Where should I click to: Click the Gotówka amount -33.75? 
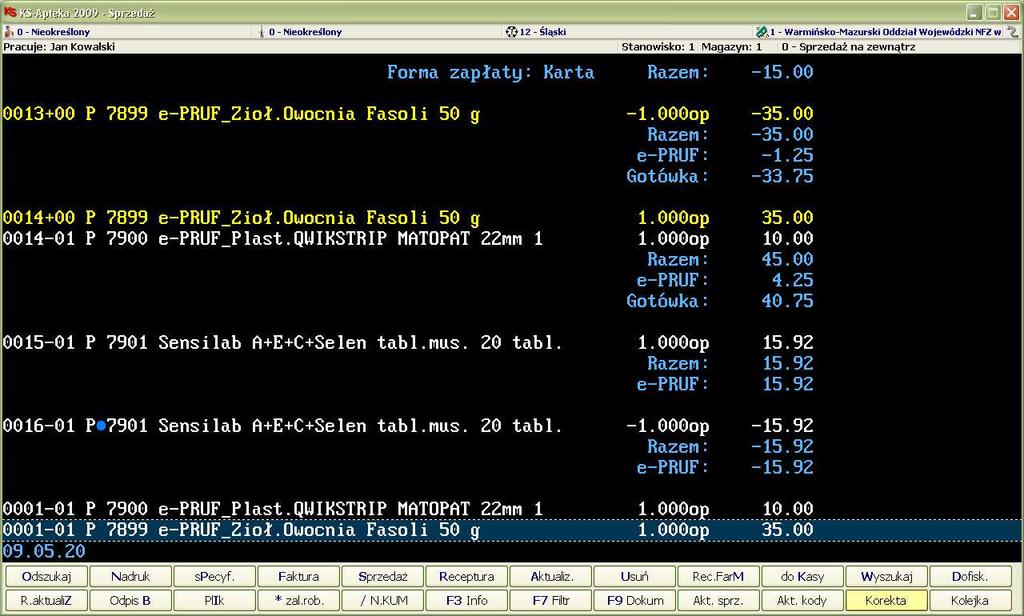click(782, 176)
